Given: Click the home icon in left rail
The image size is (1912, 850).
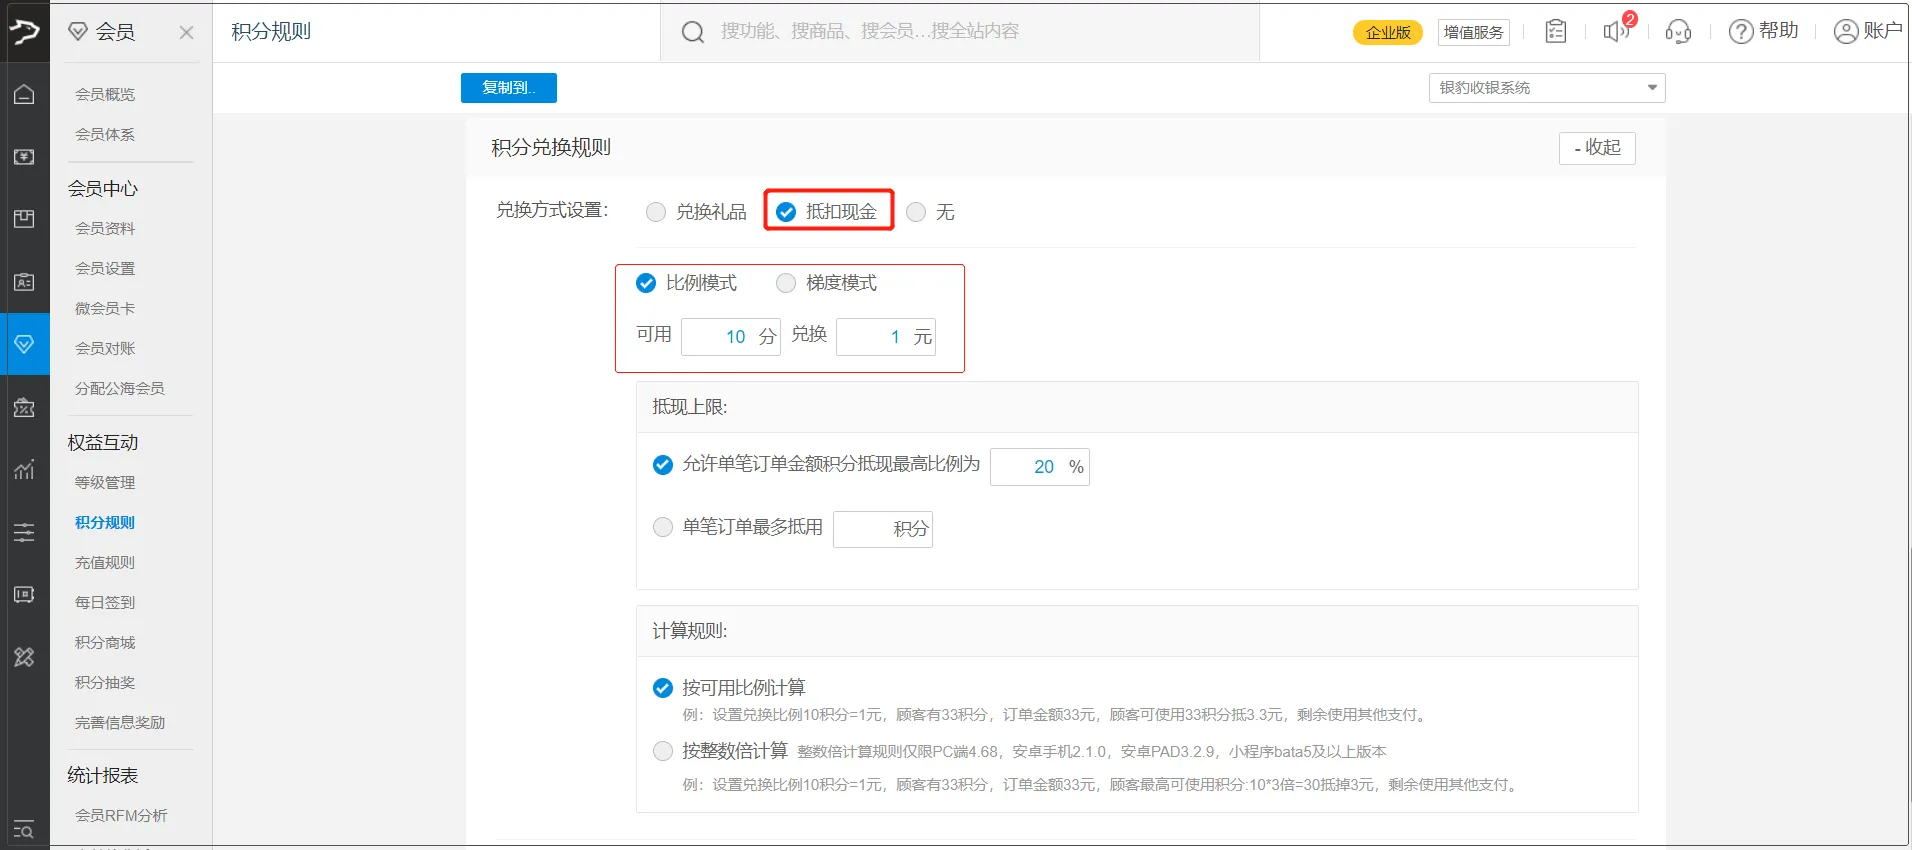Looking at the screenshot, I should (24, 94).
